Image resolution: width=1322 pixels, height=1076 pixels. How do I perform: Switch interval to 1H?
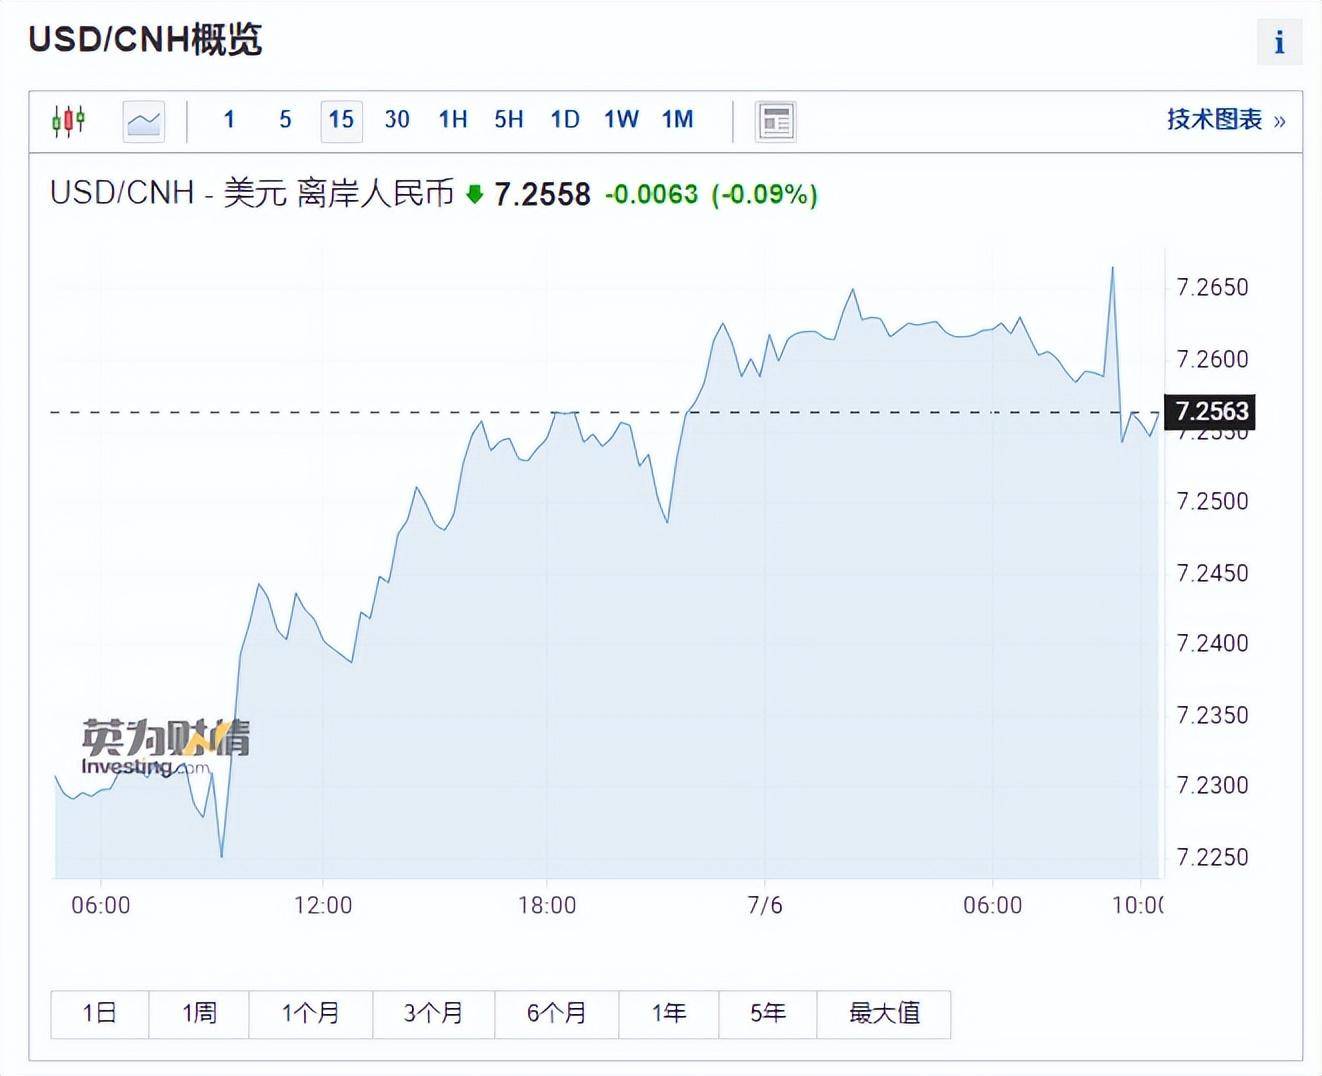tap(453, 120)
